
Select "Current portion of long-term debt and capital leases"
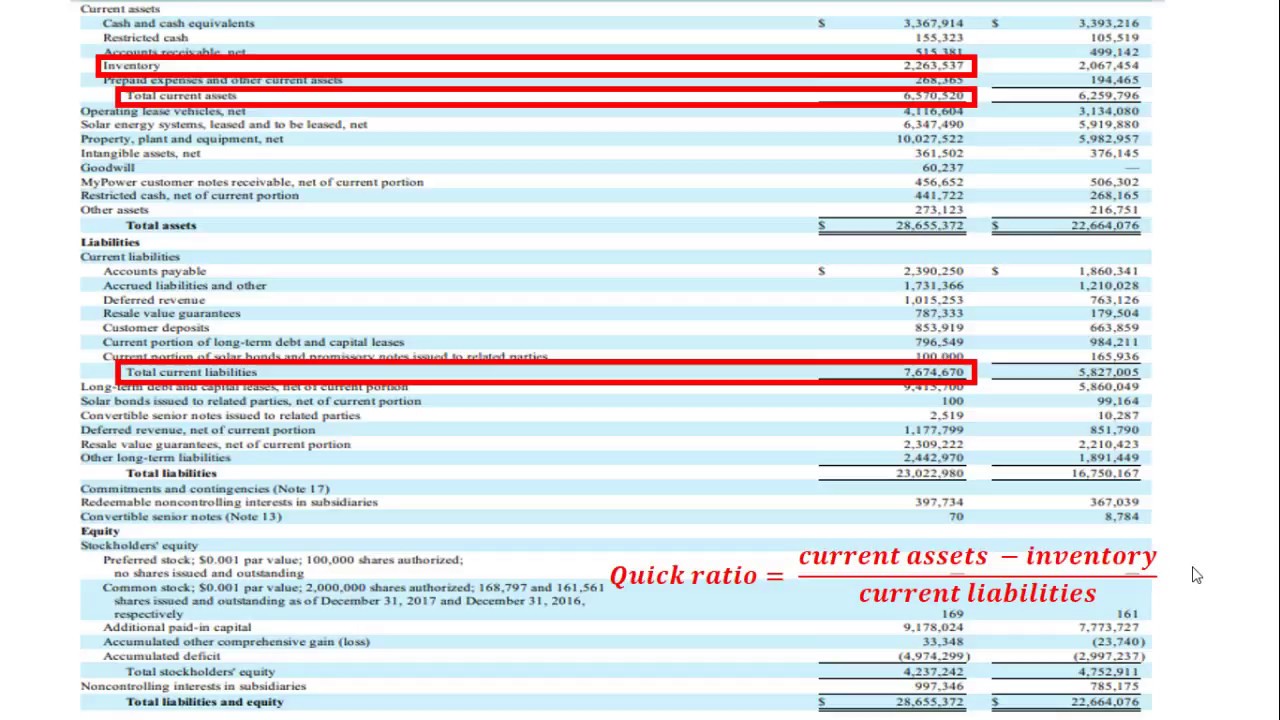(254, 342)
